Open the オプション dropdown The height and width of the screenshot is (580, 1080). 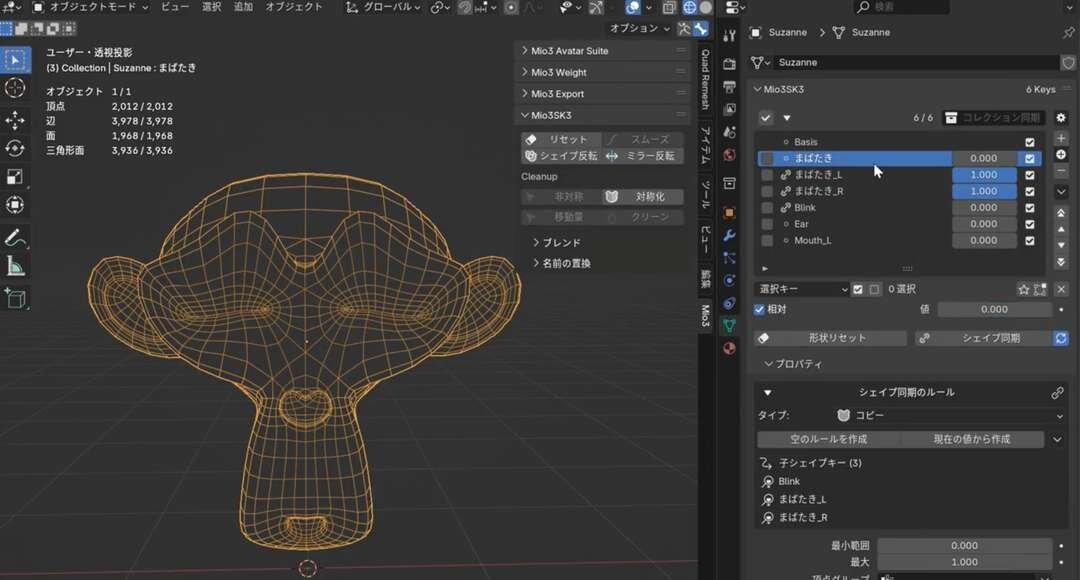coord(639,28)
